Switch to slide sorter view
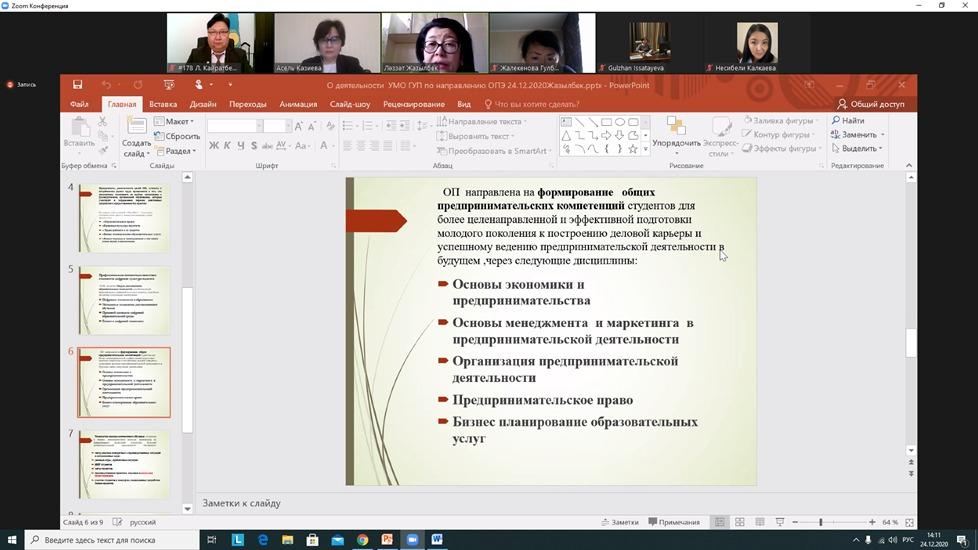978x550 pixels. tap(740, 522)
